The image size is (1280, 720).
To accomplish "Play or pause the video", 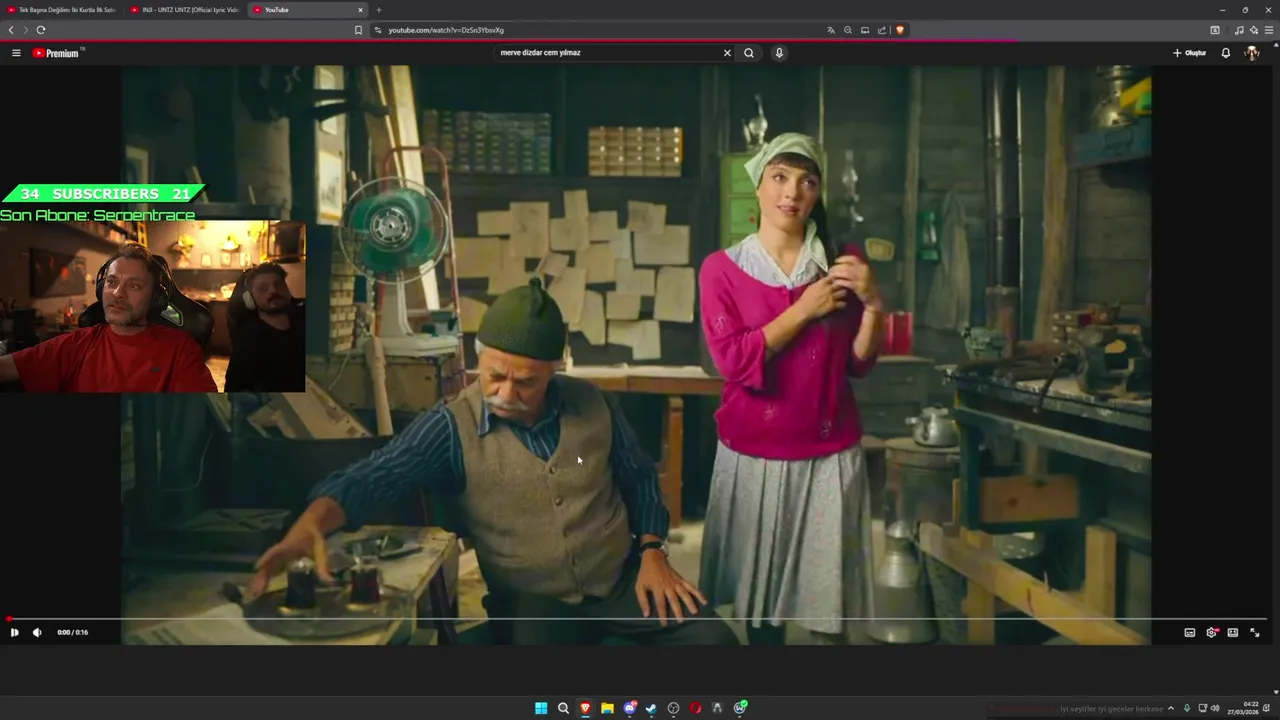I will tap(14, 632).
